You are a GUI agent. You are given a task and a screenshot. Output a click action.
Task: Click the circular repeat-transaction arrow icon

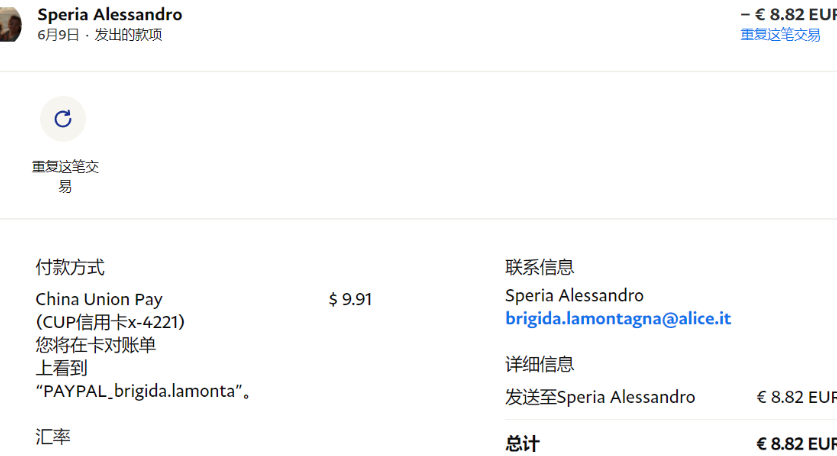[63, 119]
